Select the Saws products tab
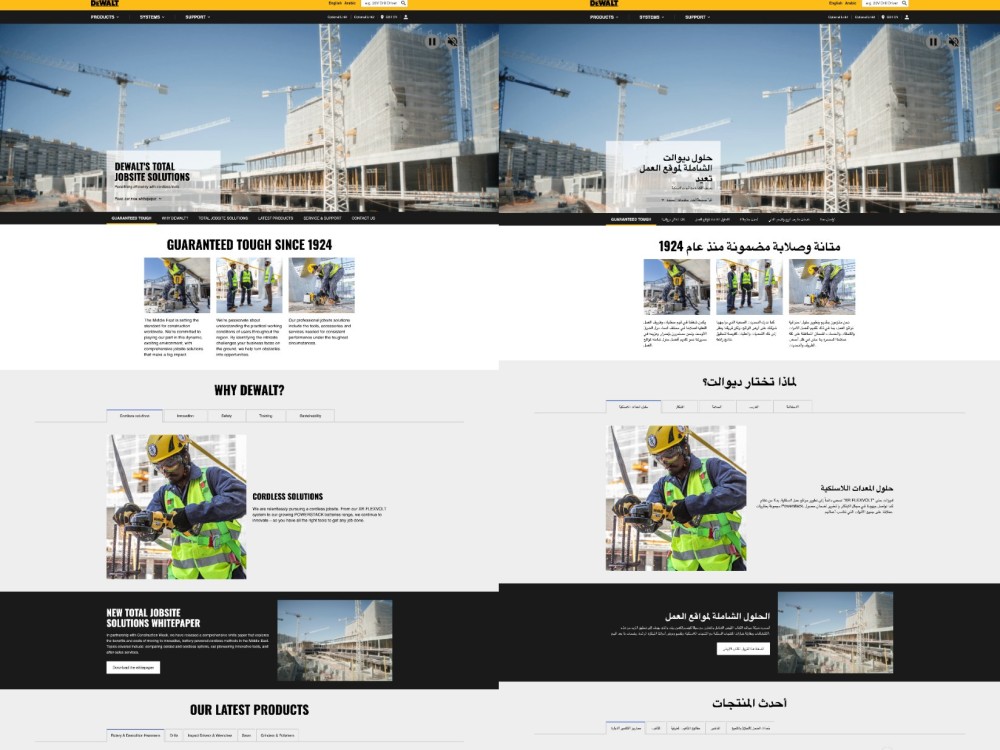This screenshot has width=1000, height=750. coord(246,735)
